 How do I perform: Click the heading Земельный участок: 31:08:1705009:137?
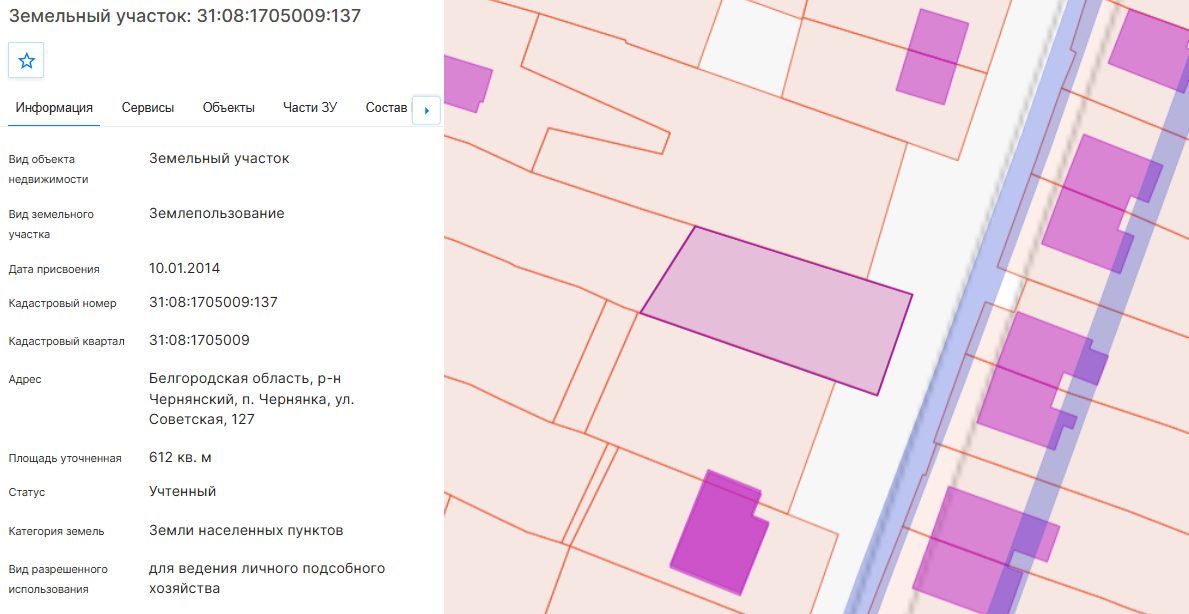[184, 15]
